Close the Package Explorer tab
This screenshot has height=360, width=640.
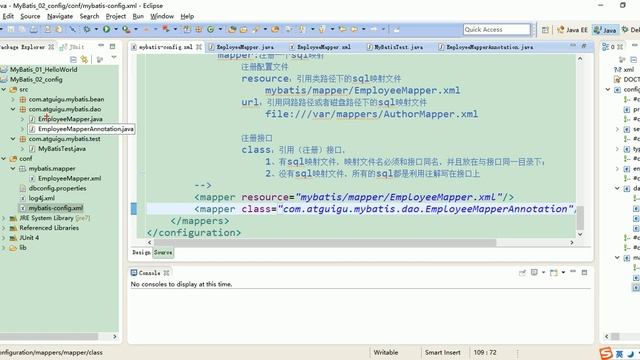pyautogui.click(x=51, y=47)
